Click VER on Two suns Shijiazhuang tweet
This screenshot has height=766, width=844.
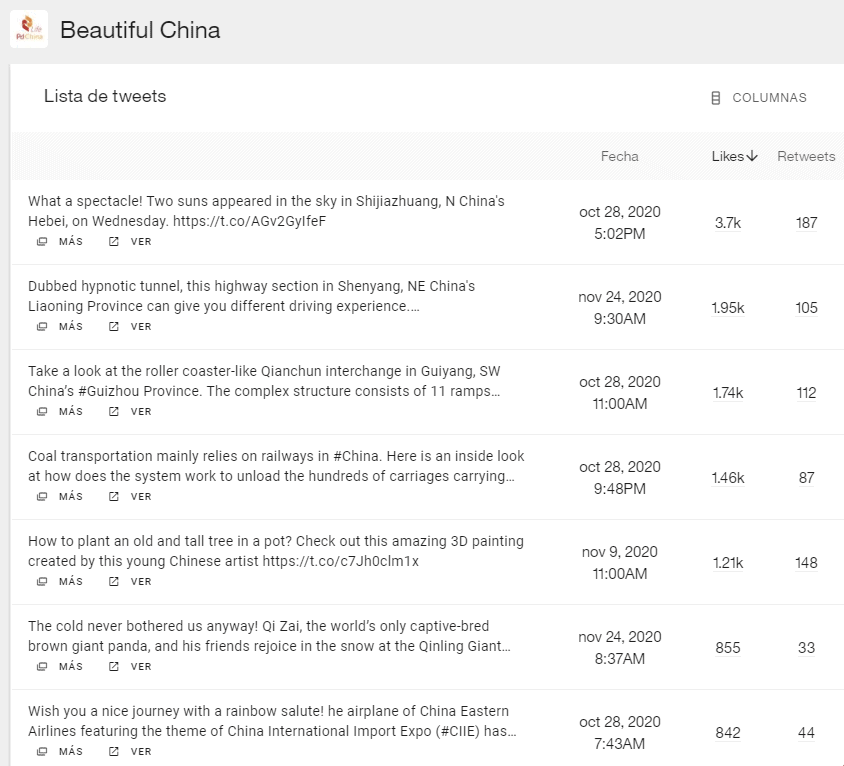pyautogui.click(x=141, y=242)
